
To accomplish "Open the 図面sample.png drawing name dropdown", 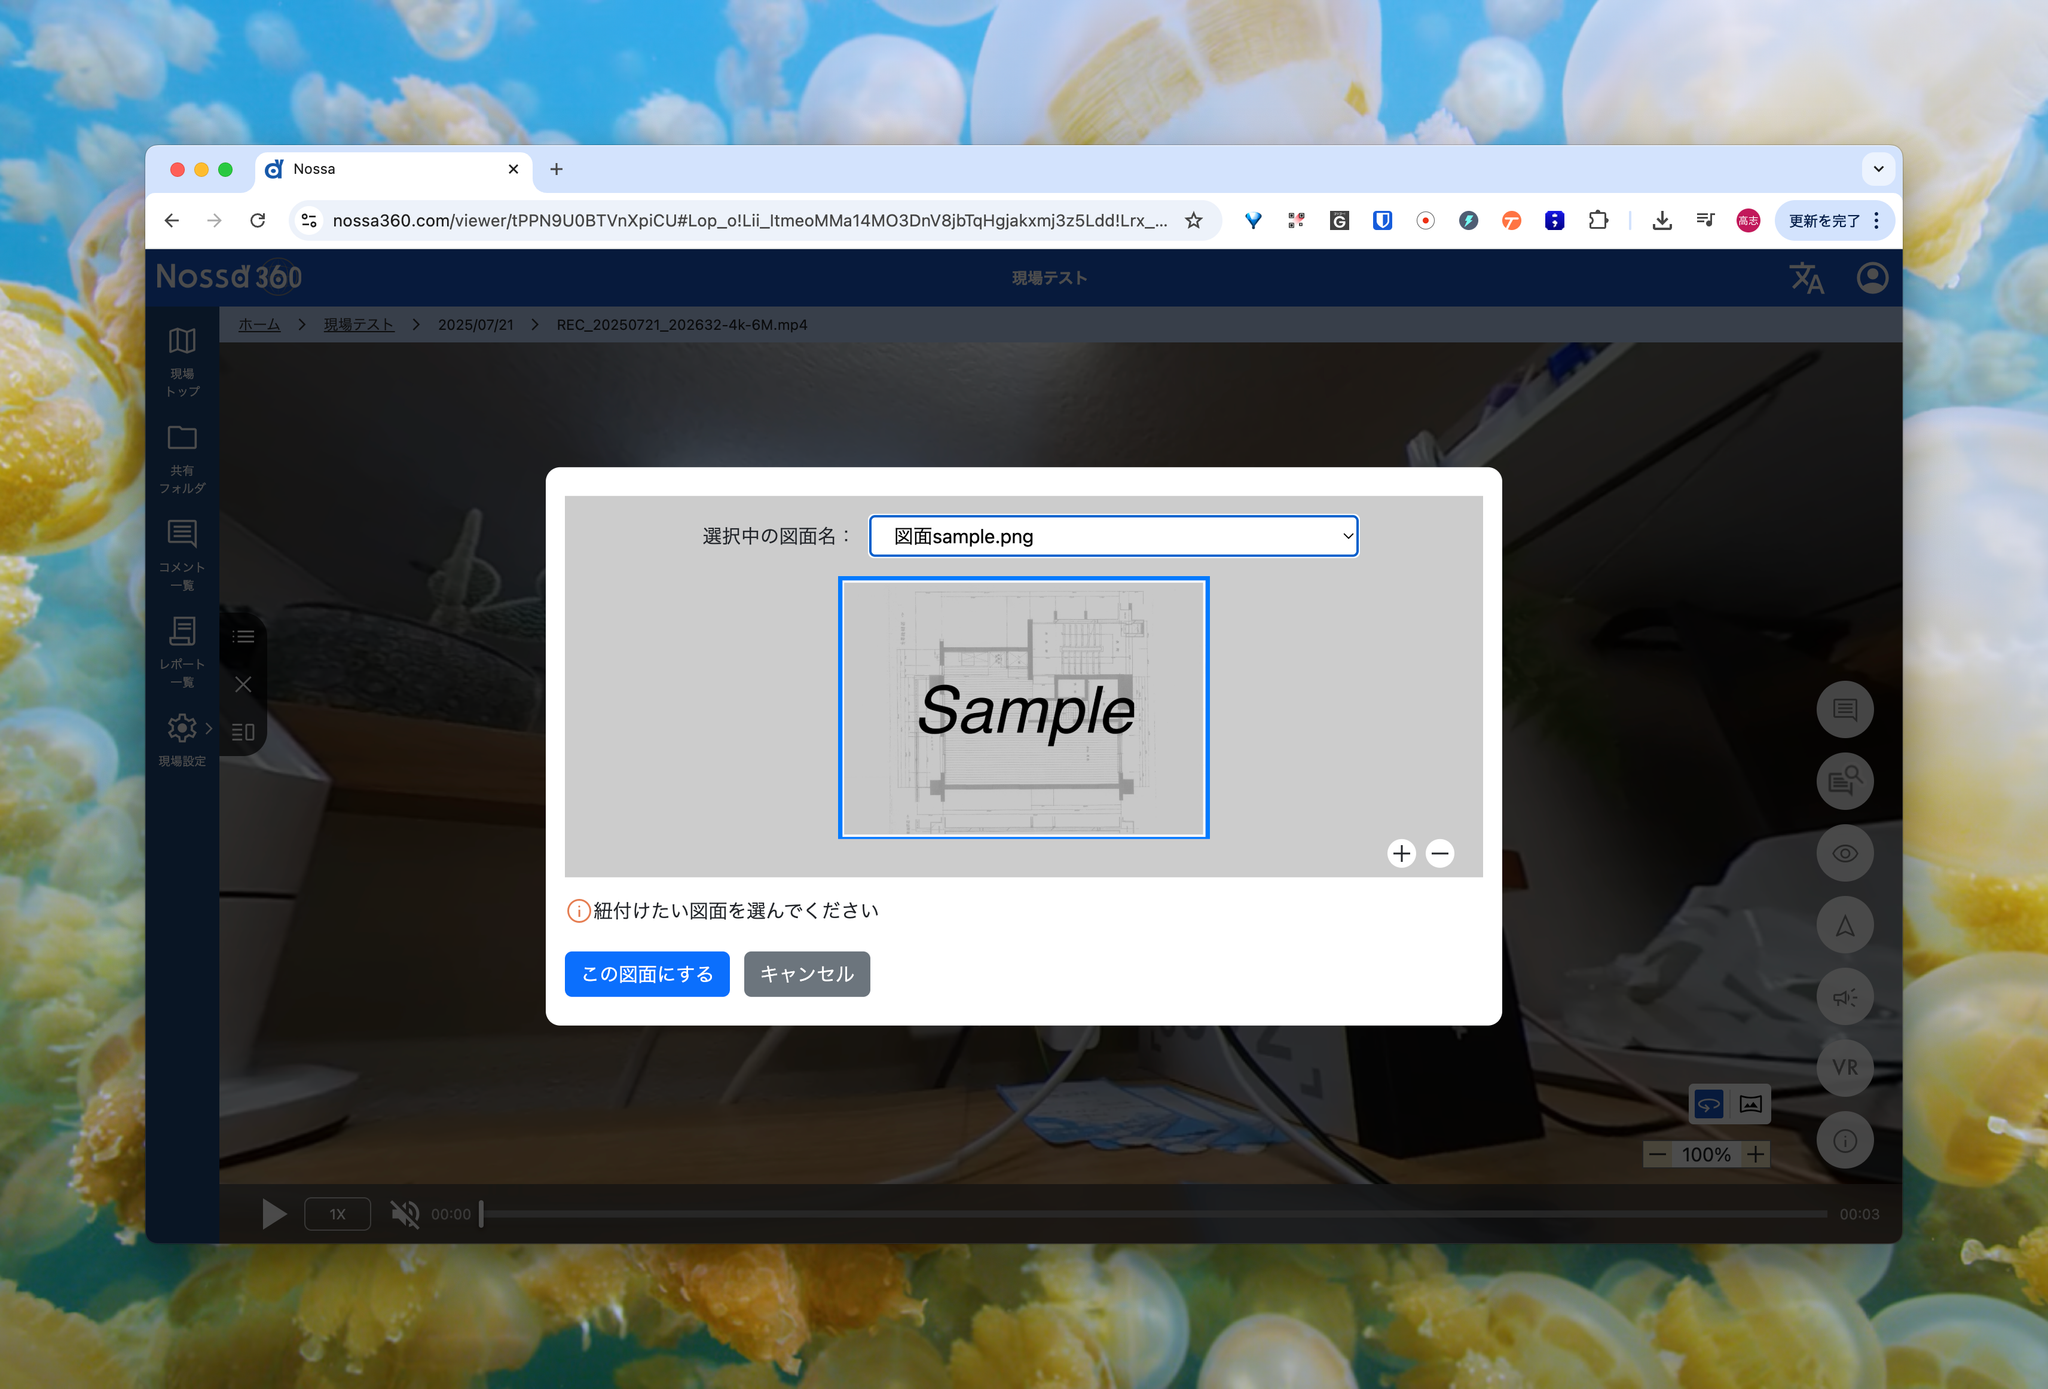I will (x=1113, y=536).
